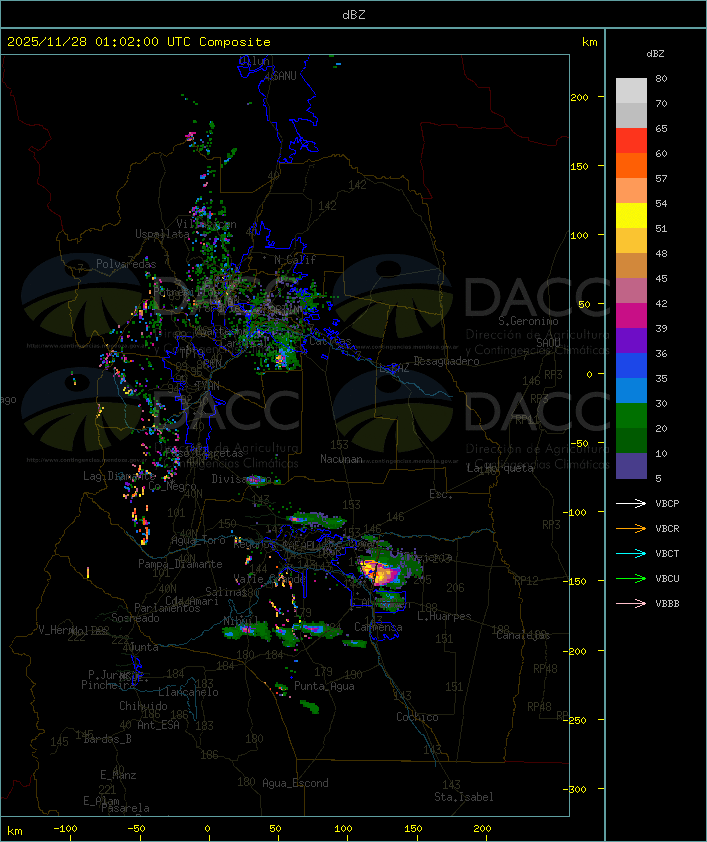Click the S.Geronimo map label

[x=528, y=321]
